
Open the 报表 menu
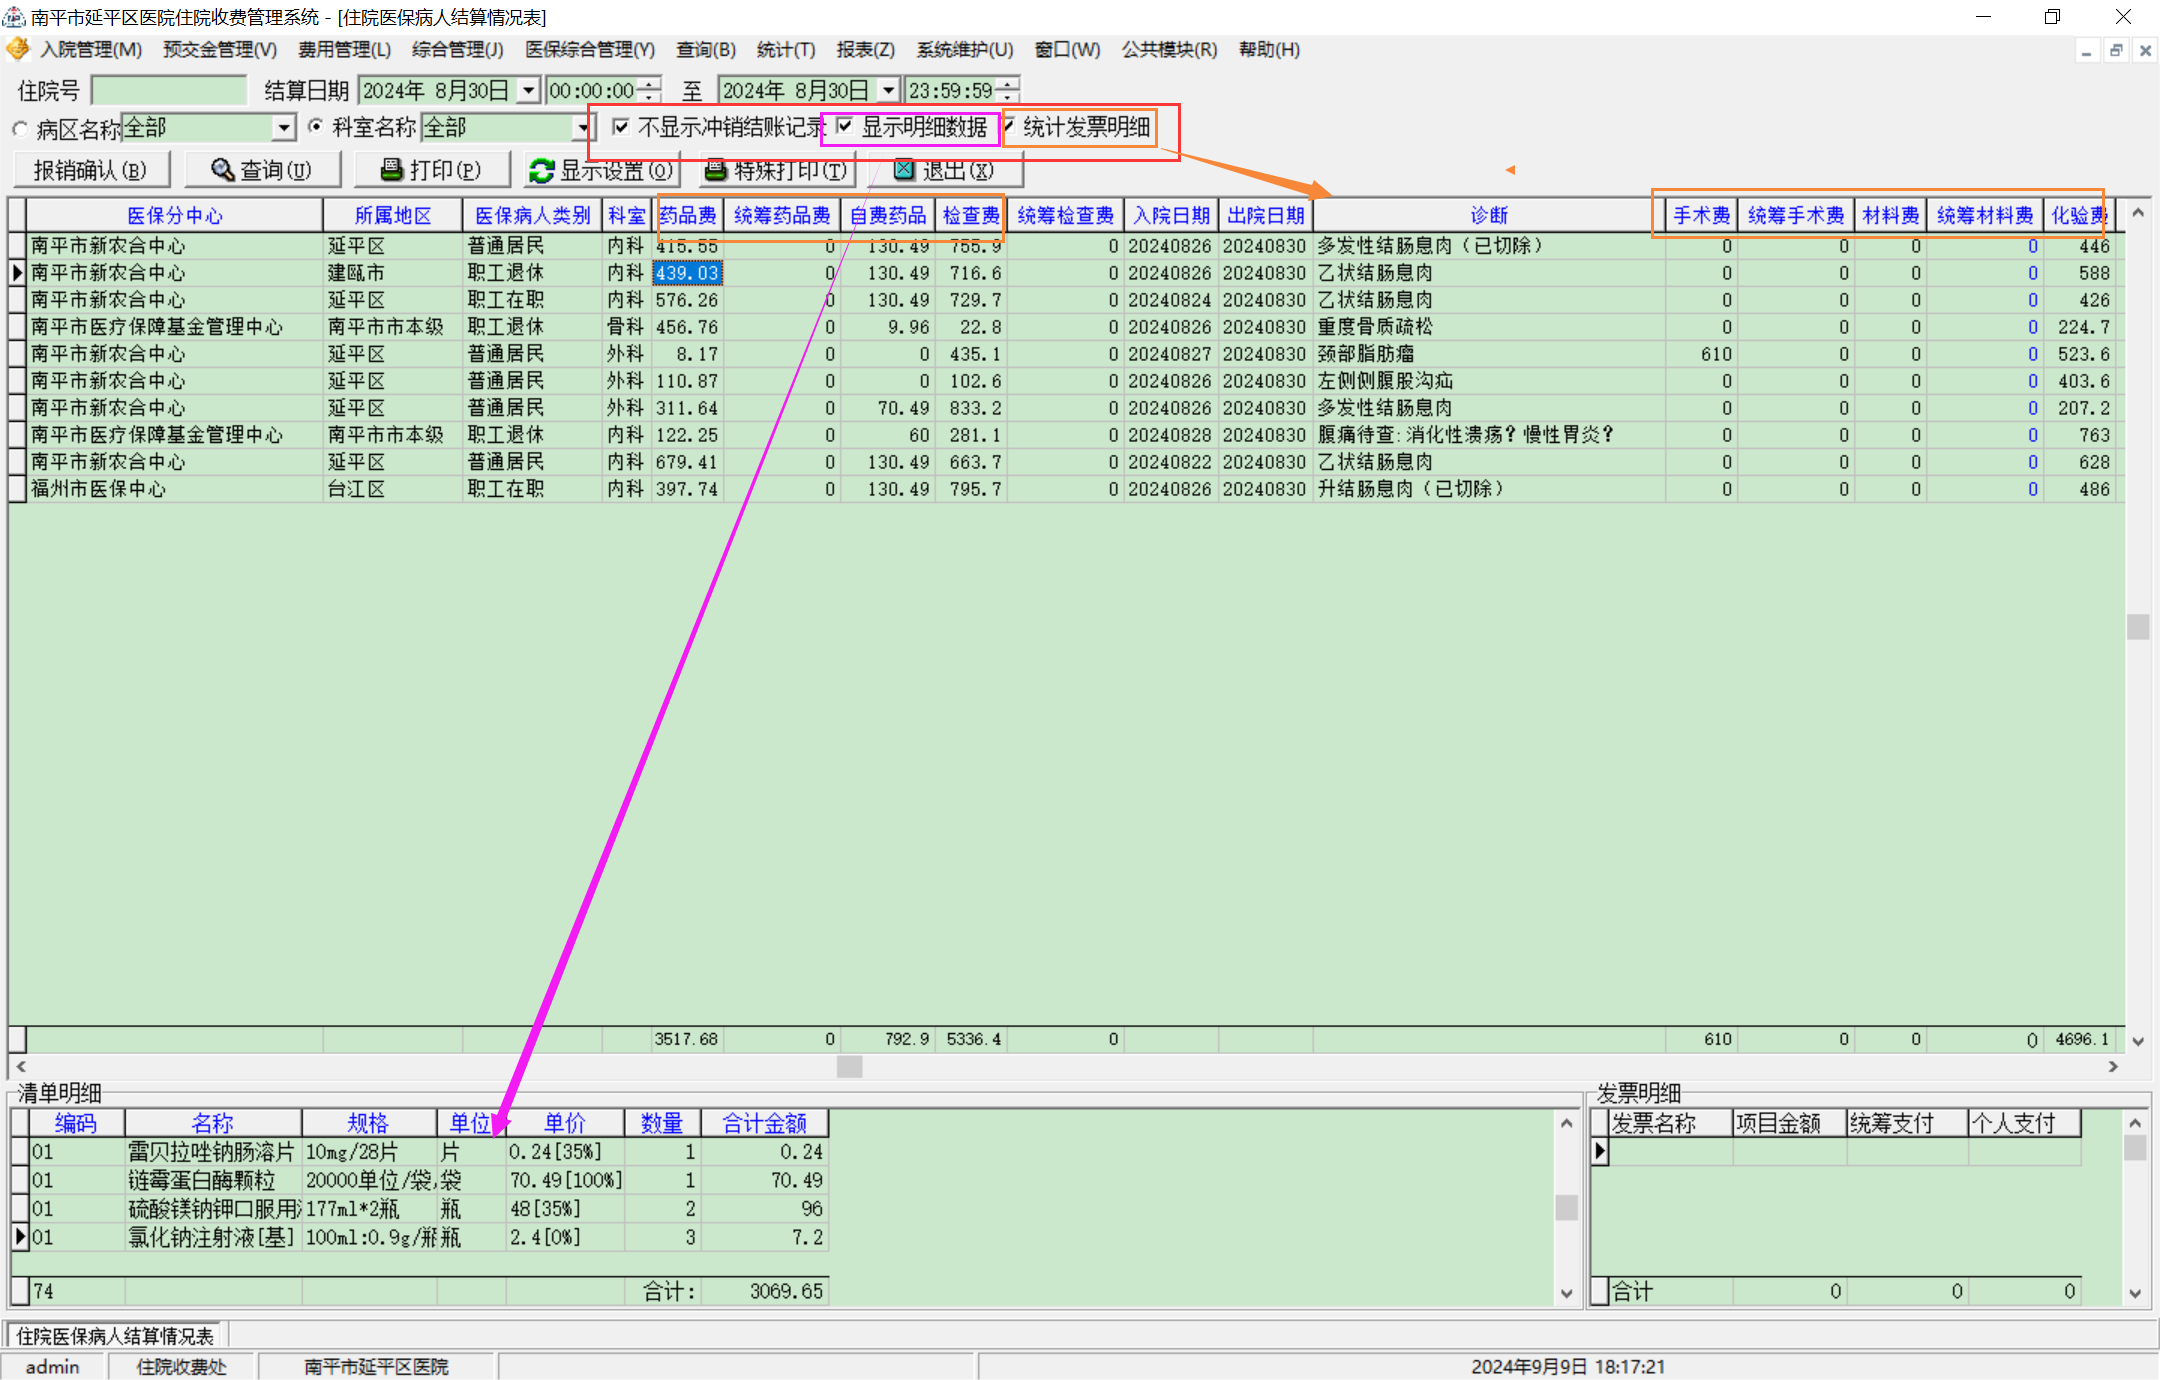point(865,50)
